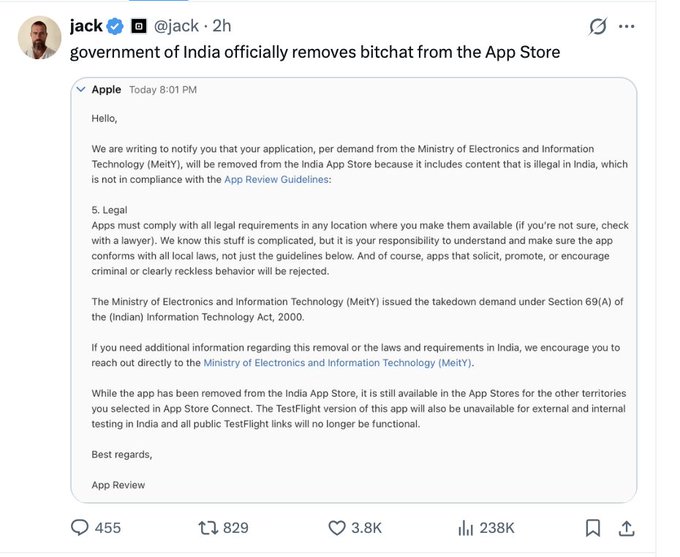Screen dimensions: 680x557
Task: Open jack's profile picture
Action: [x=39, y=38]
